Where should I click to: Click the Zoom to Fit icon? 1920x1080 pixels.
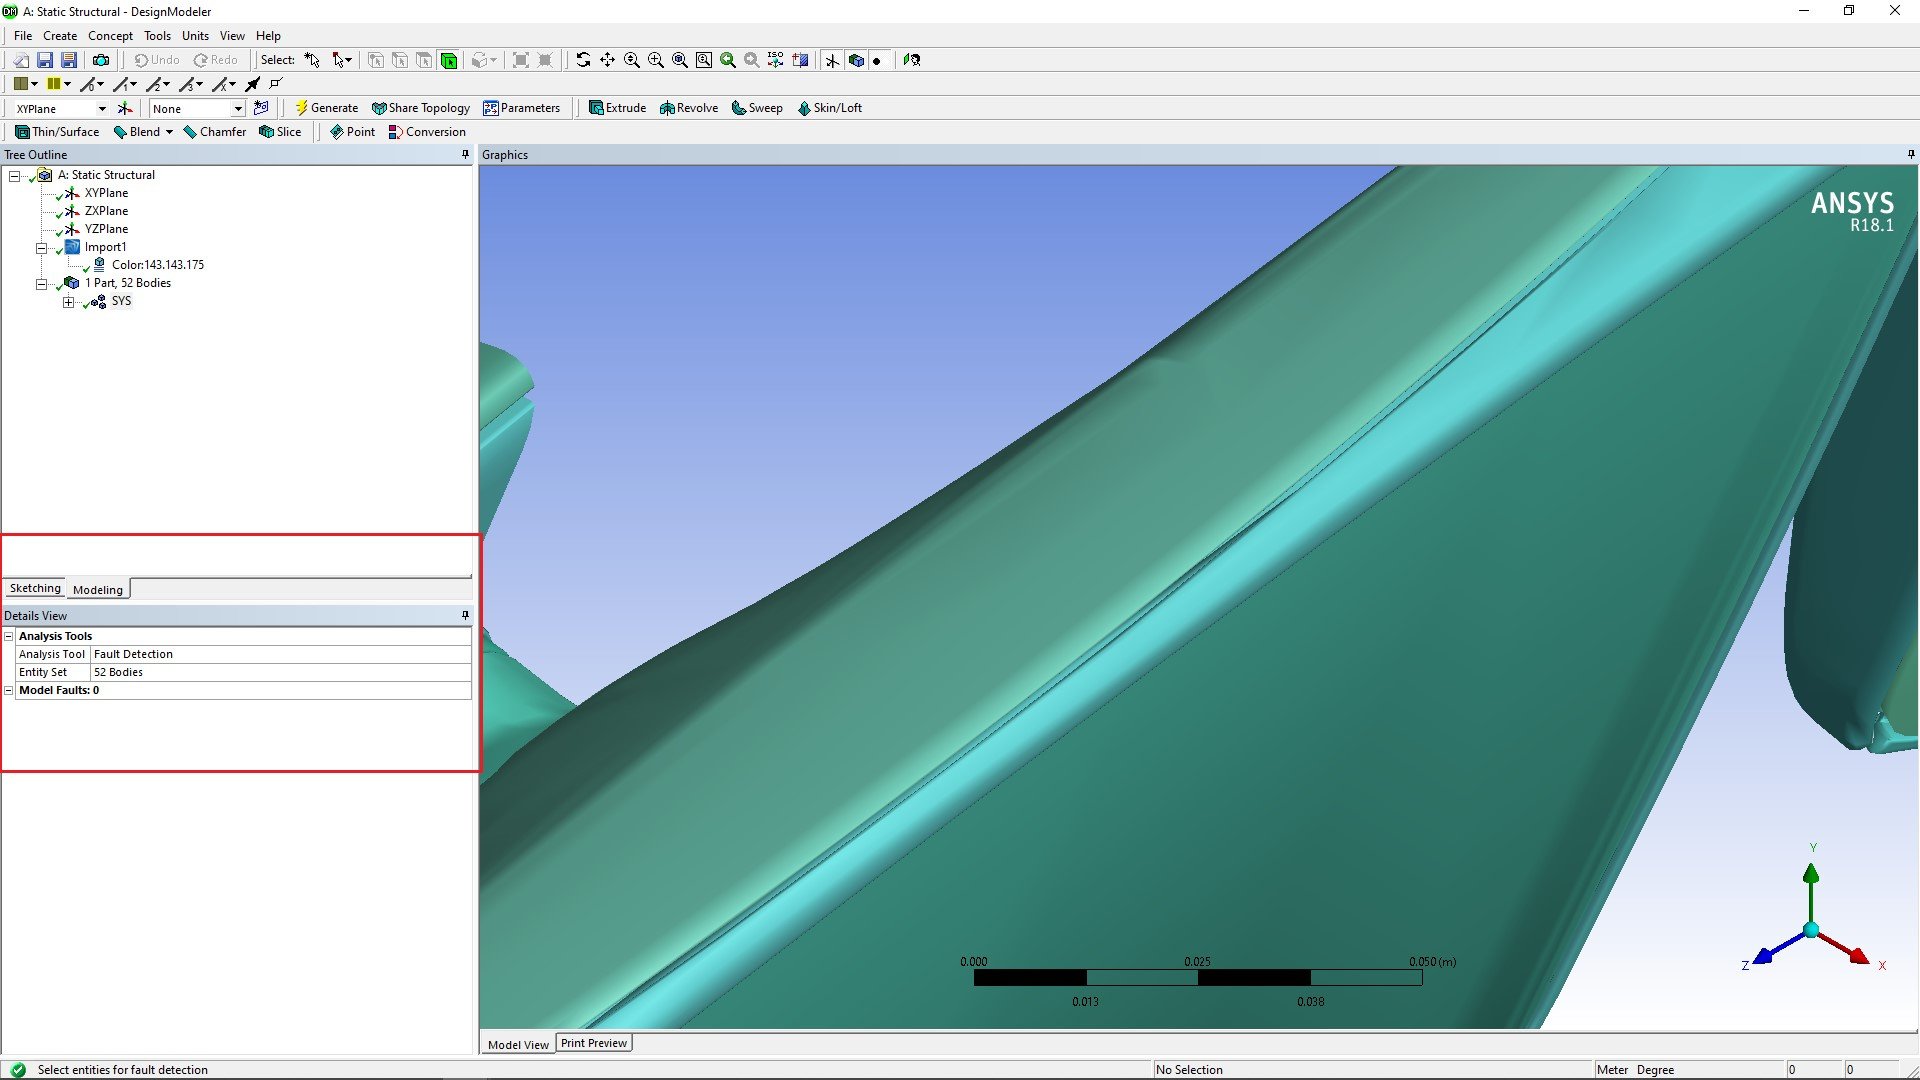(680, 60)
